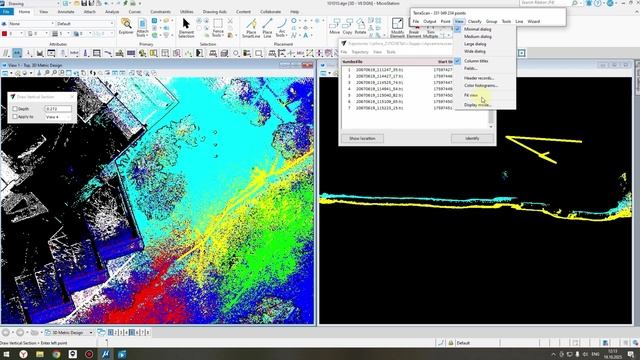Open the Windows Start button

coord(7,354)
